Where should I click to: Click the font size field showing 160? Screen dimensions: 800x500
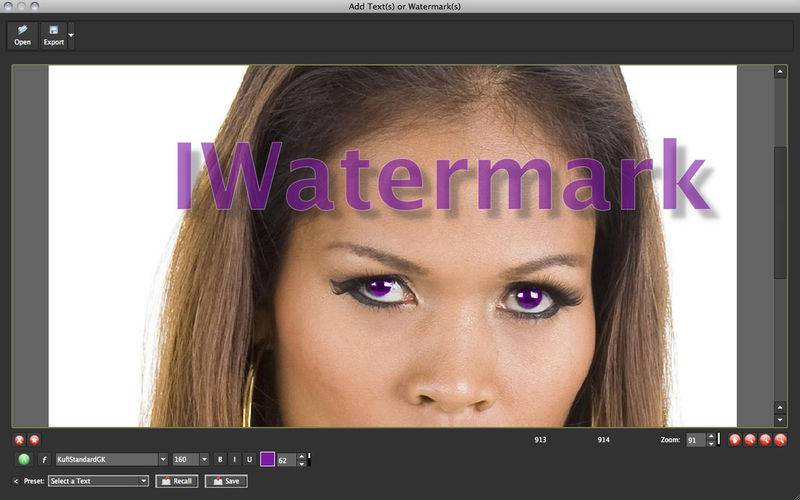coord(186,459)
